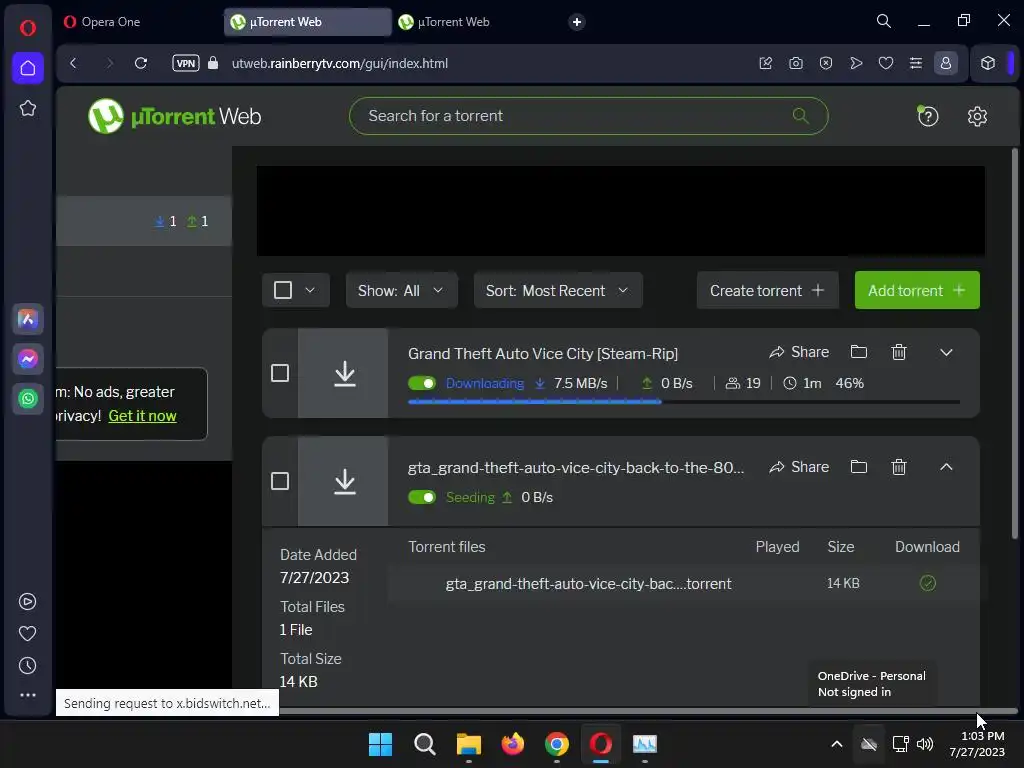Switch to the Opera One tab
The image size is (1024, 768).
pyautogui.click(x=138, y=22)
